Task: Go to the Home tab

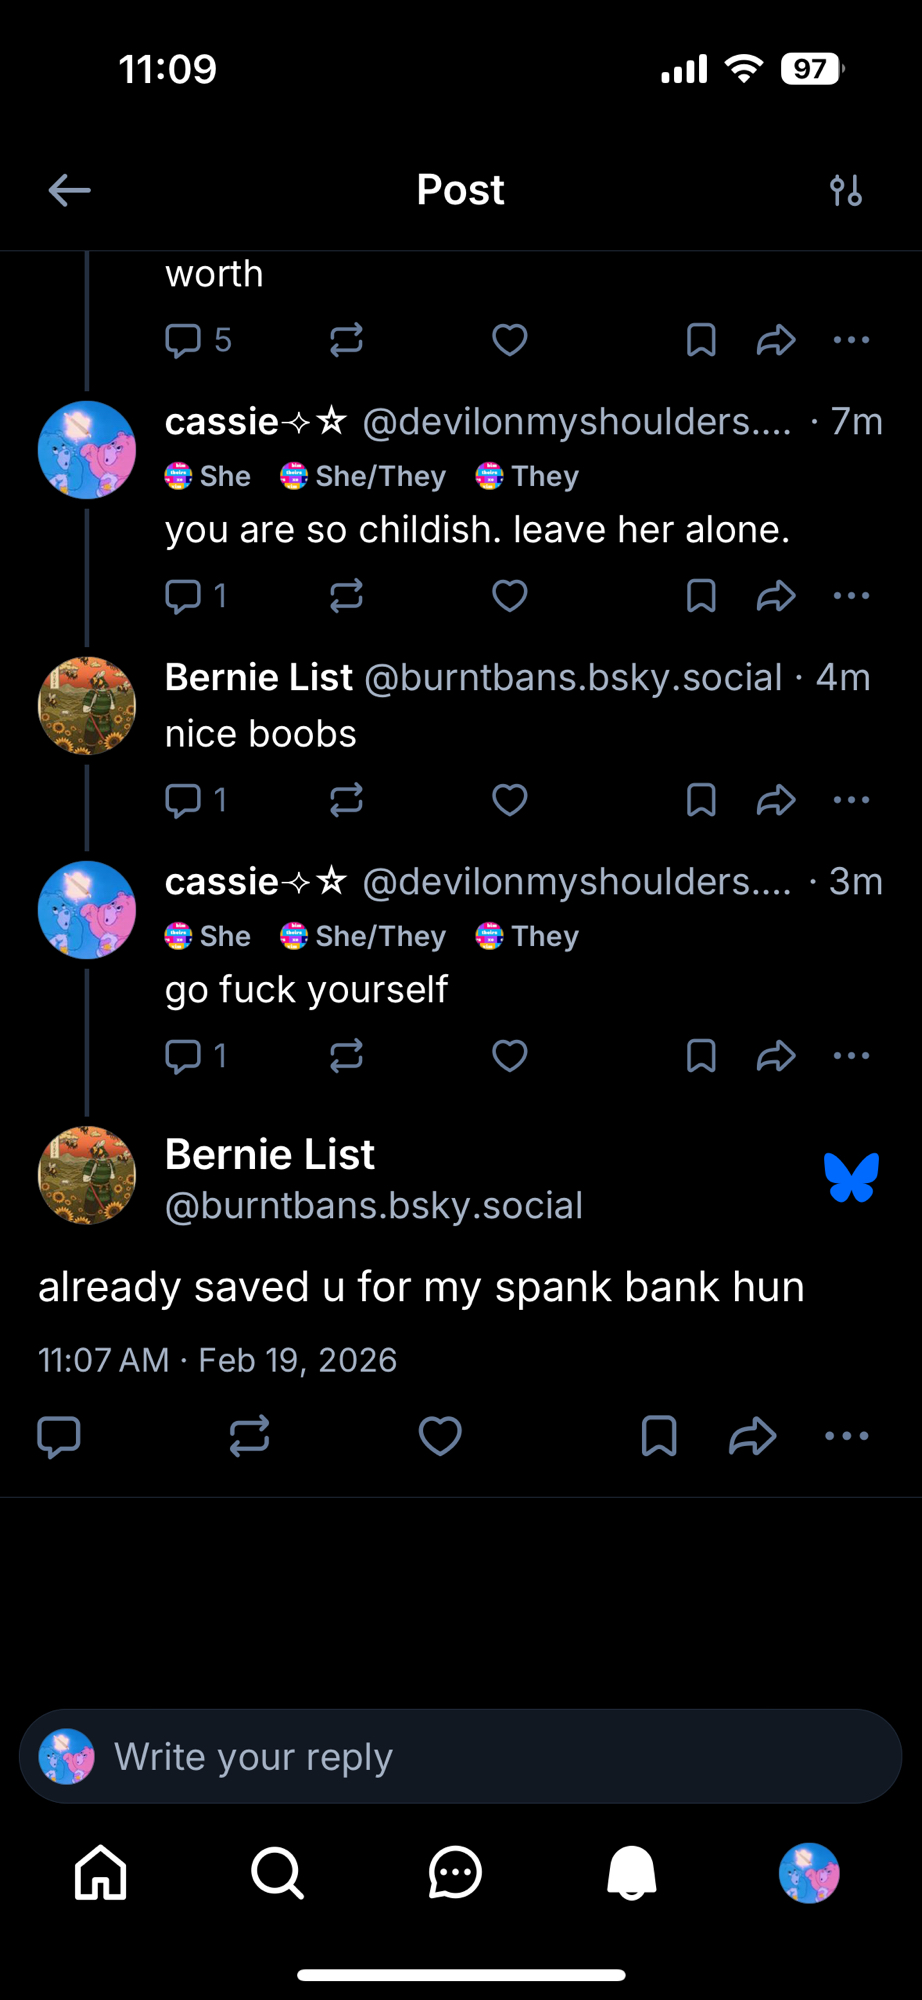Action: coord(101,1873)
